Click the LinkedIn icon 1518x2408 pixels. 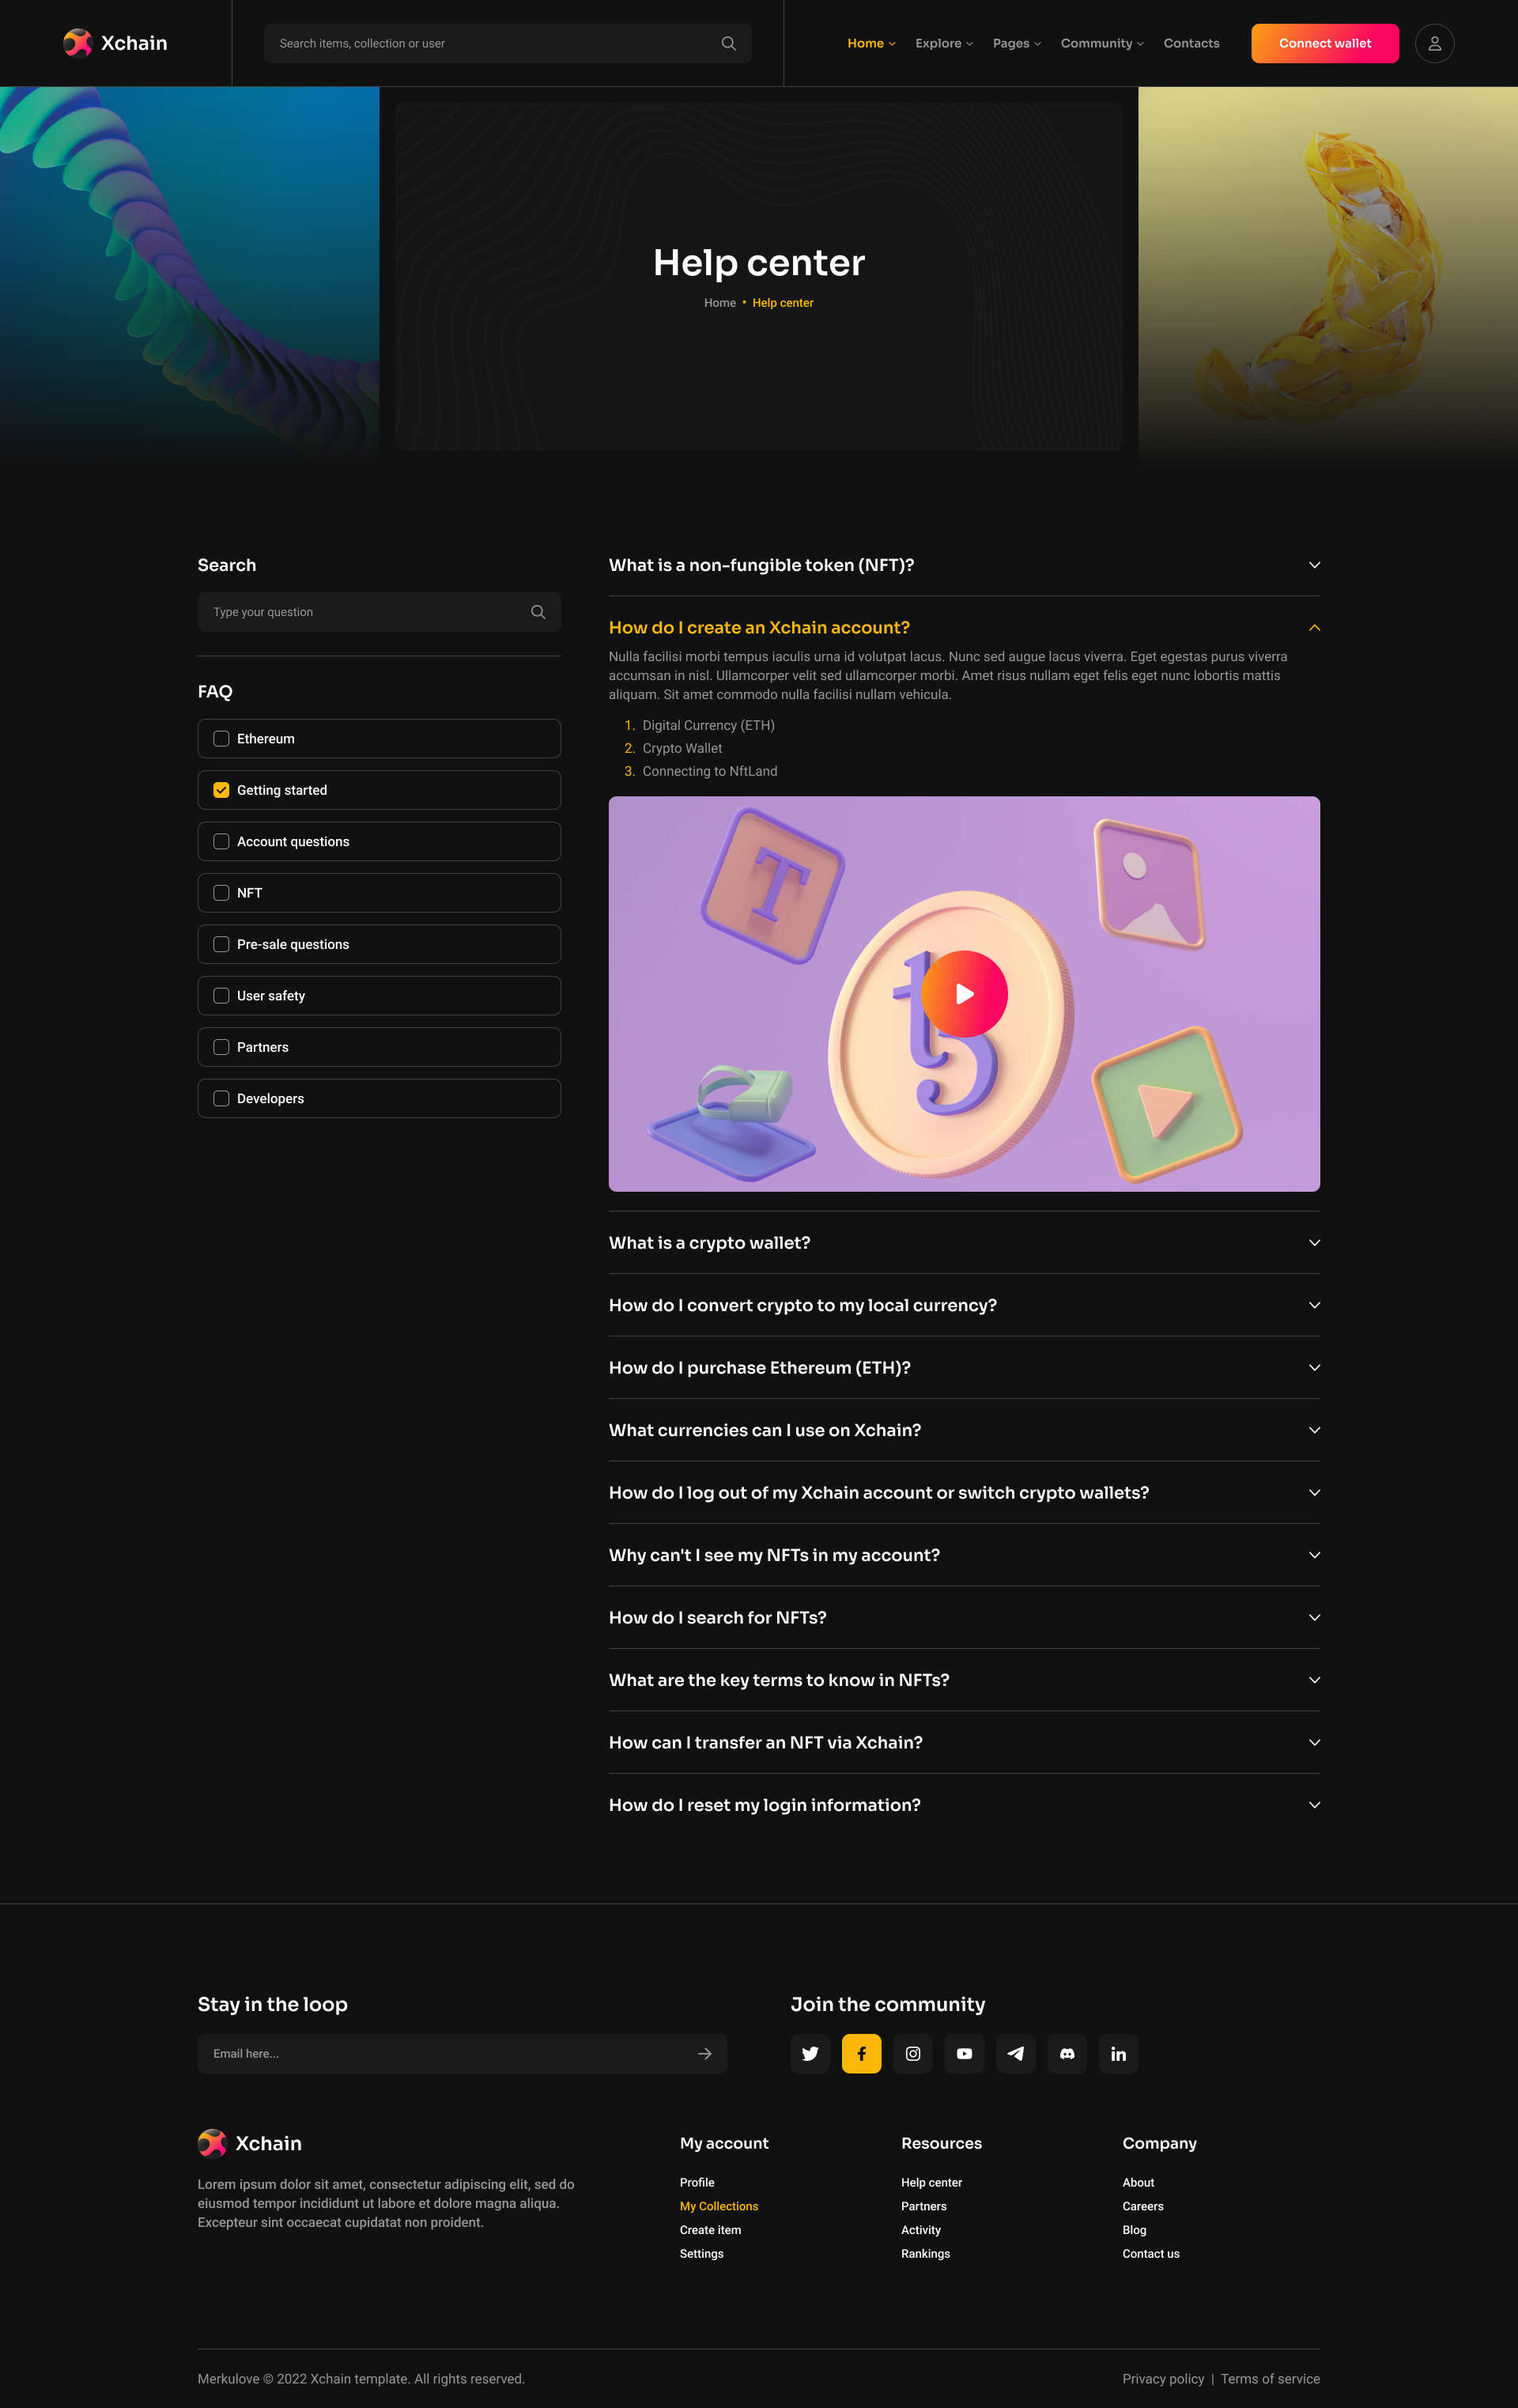[x=1118, y=2053]
